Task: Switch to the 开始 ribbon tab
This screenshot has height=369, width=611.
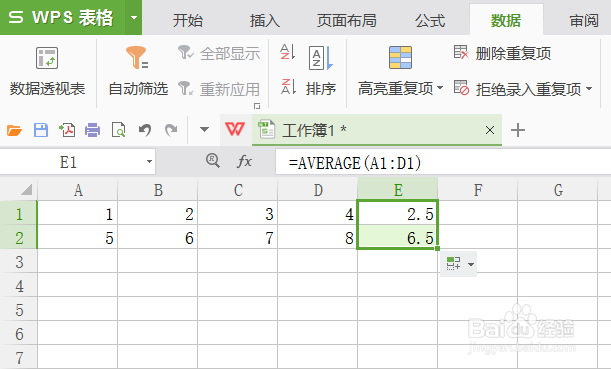Action: click(188, 20)
